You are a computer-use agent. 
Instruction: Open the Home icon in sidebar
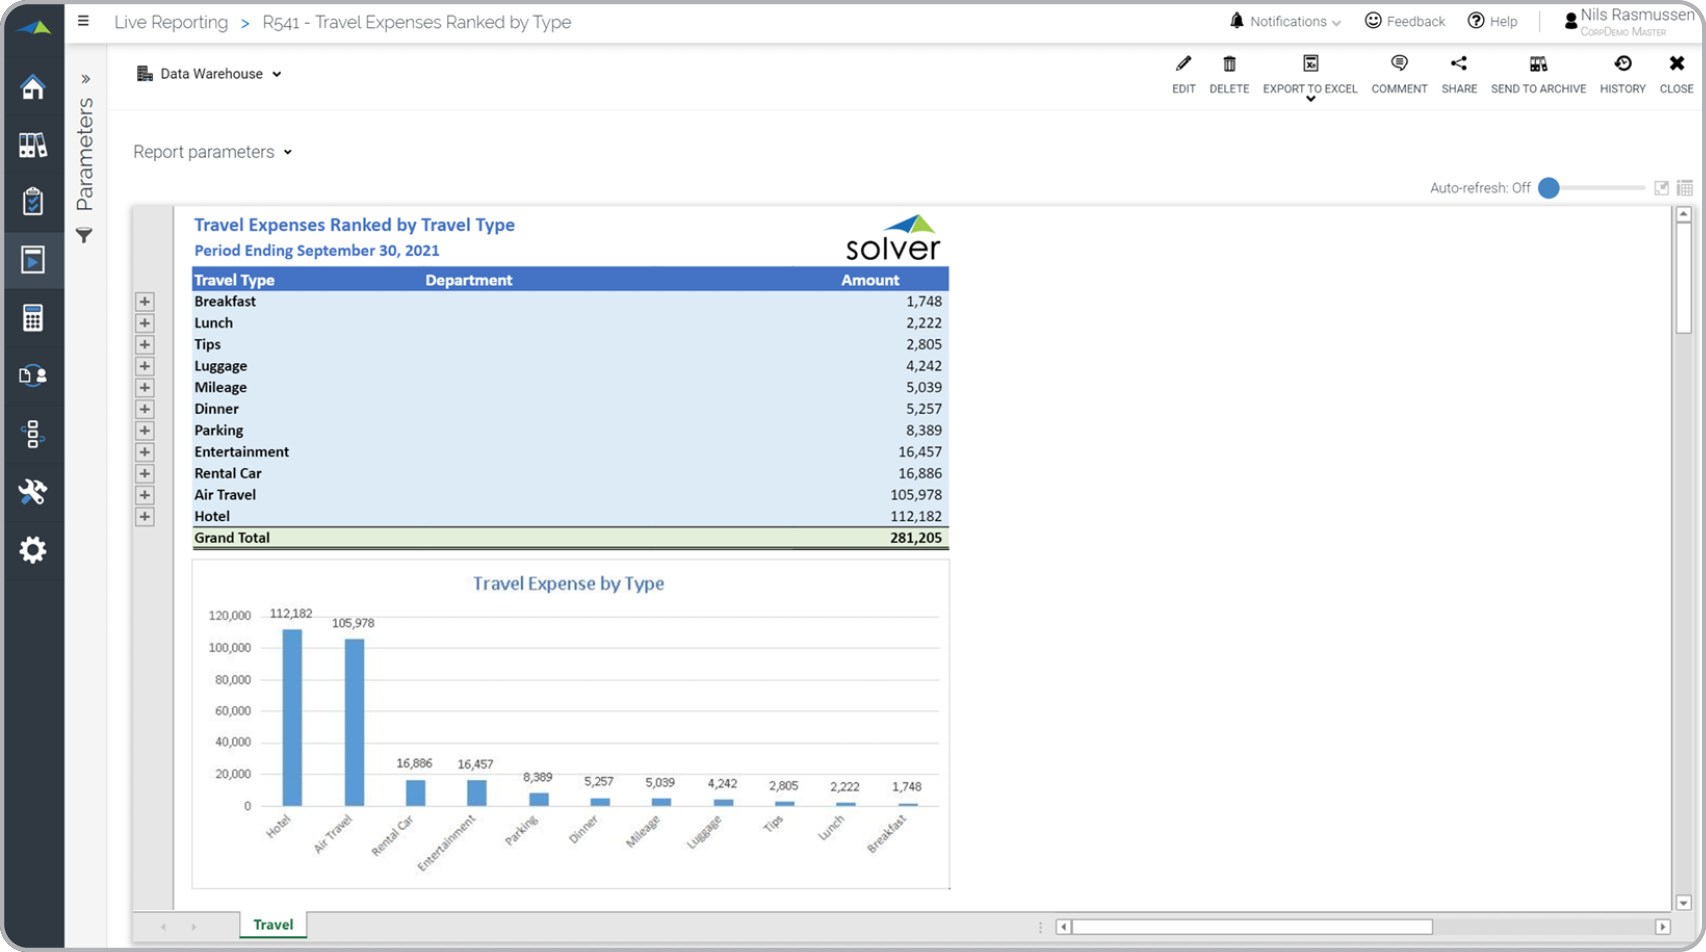33,88
